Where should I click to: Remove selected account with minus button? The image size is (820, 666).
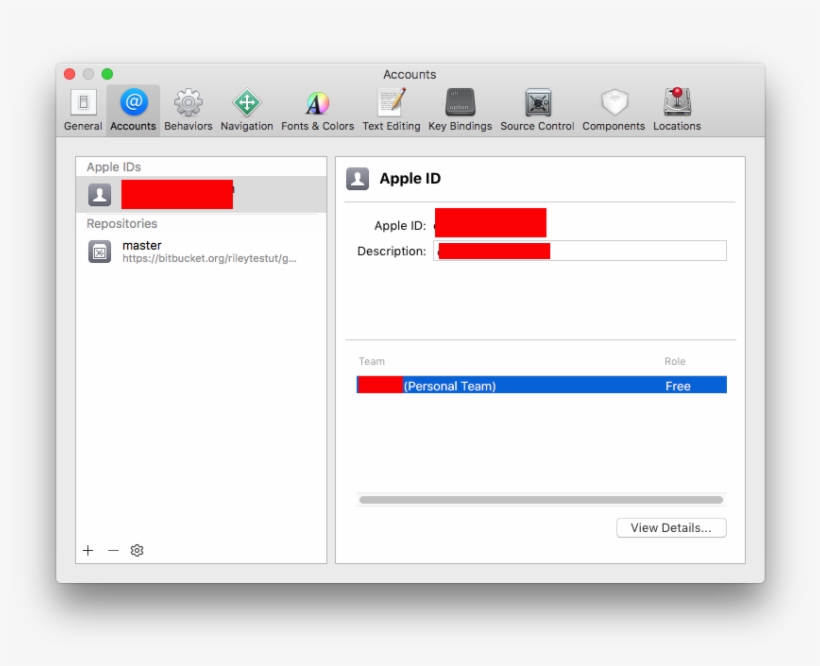coord(113,550)
